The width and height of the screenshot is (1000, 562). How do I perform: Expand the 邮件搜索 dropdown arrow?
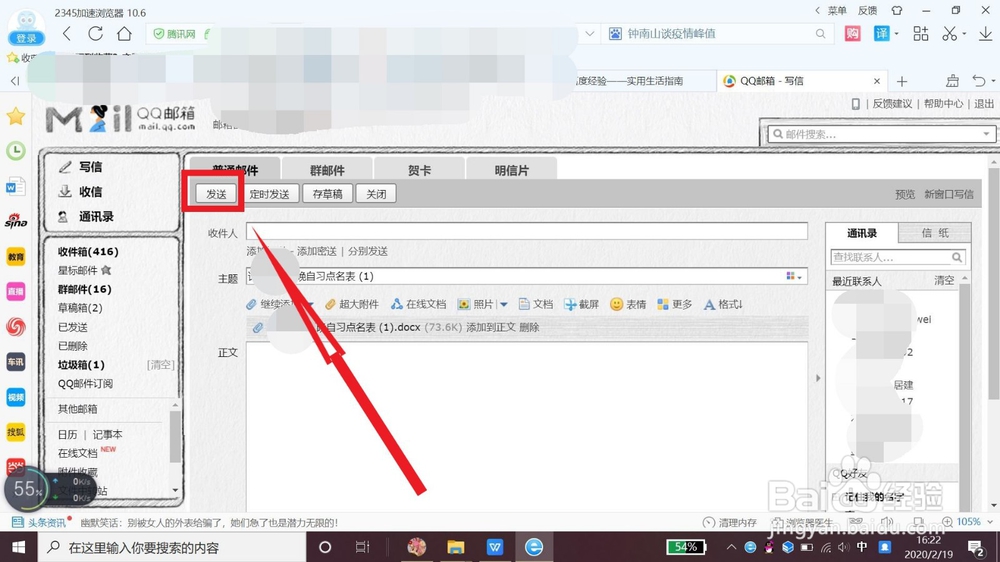(x=987, y=134)
